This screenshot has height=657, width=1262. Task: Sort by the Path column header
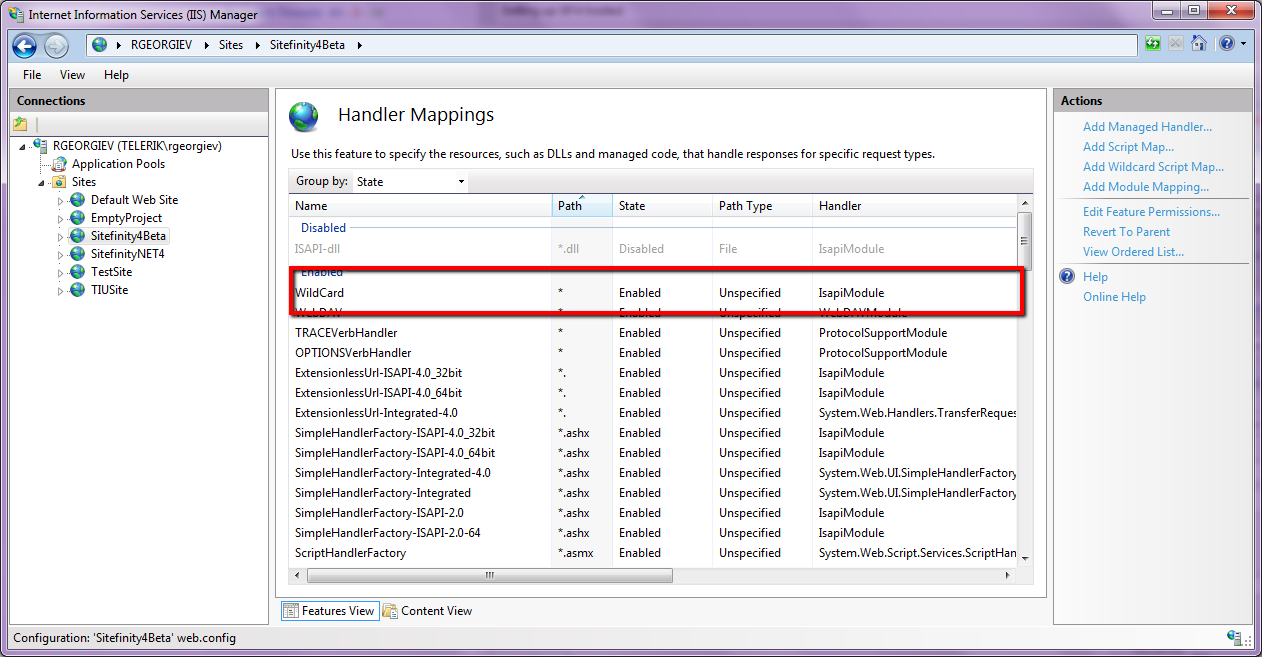coord(582,206)
